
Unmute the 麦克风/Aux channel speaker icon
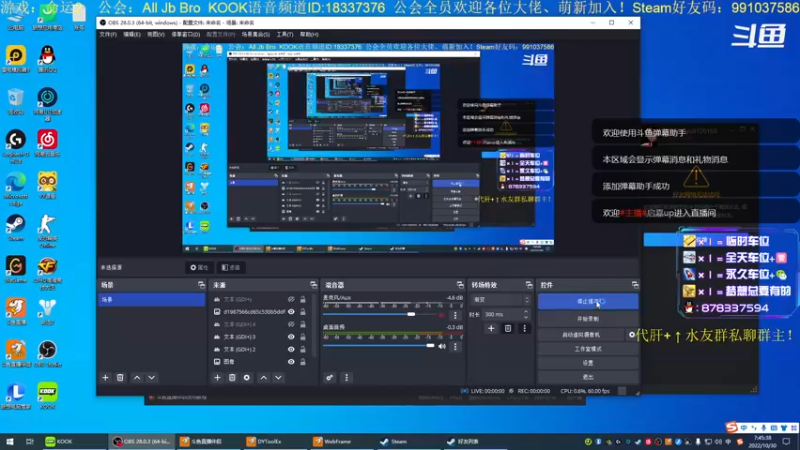click(x=442, y=315)
